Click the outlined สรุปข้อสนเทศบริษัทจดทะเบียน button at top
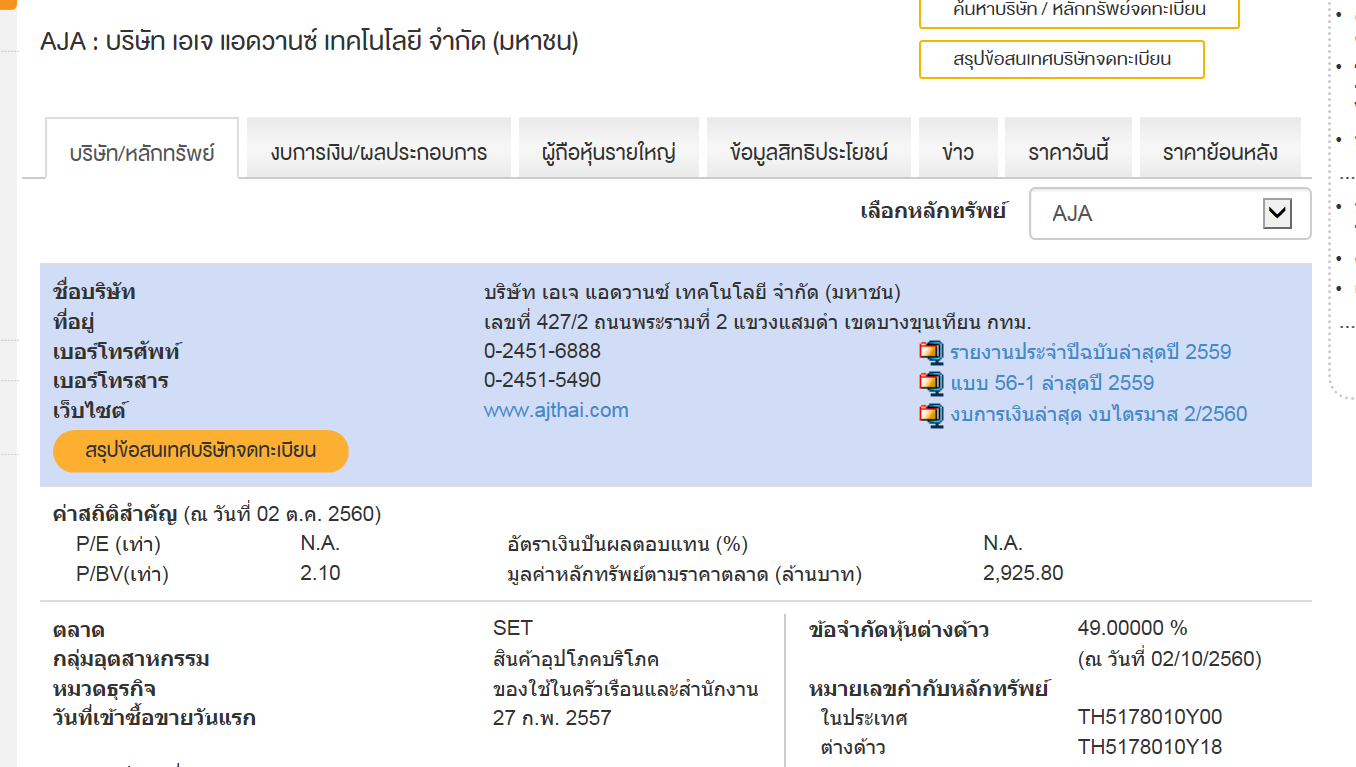The width and height of the screenshot is (1356, 767). coord(1062,59)
